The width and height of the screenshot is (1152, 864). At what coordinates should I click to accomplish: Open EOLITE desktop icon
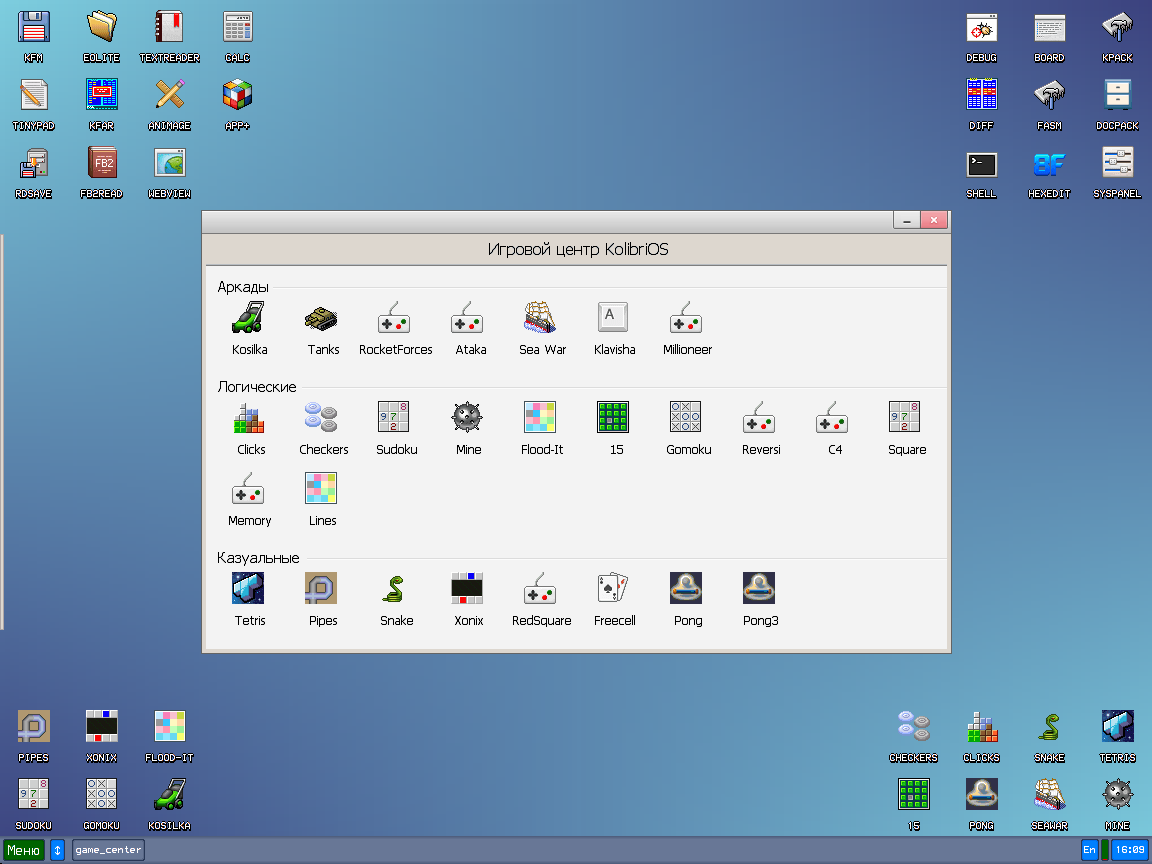click(x=101, y=37)
